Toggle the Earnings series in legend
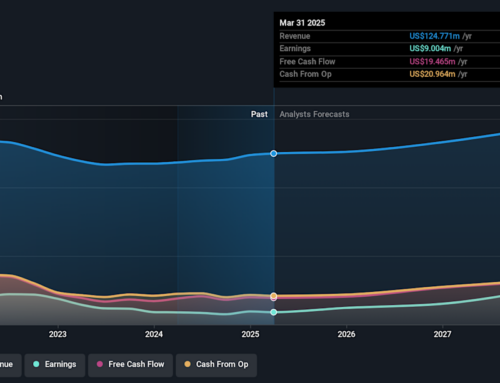The width and height of the screenshot is (500, 383). coord(55,365)
